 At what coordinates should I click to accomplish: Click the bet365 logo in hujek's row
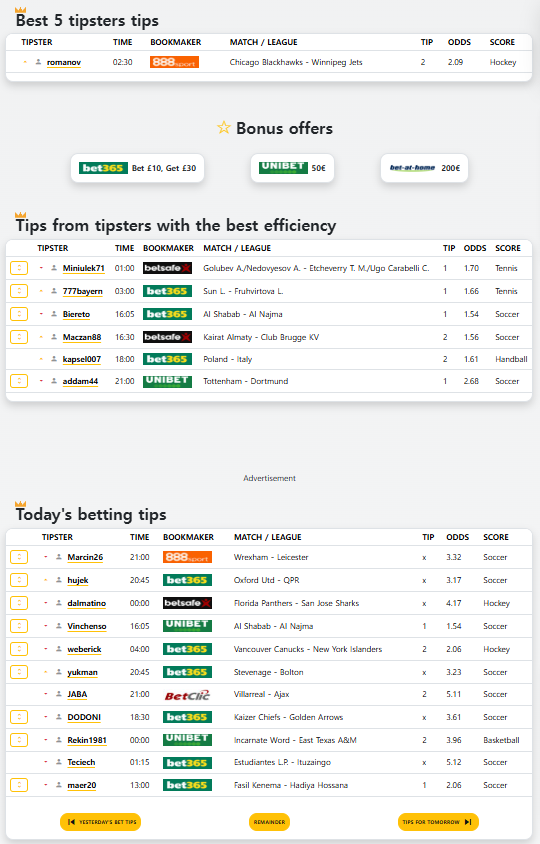[x=187, y=580]
